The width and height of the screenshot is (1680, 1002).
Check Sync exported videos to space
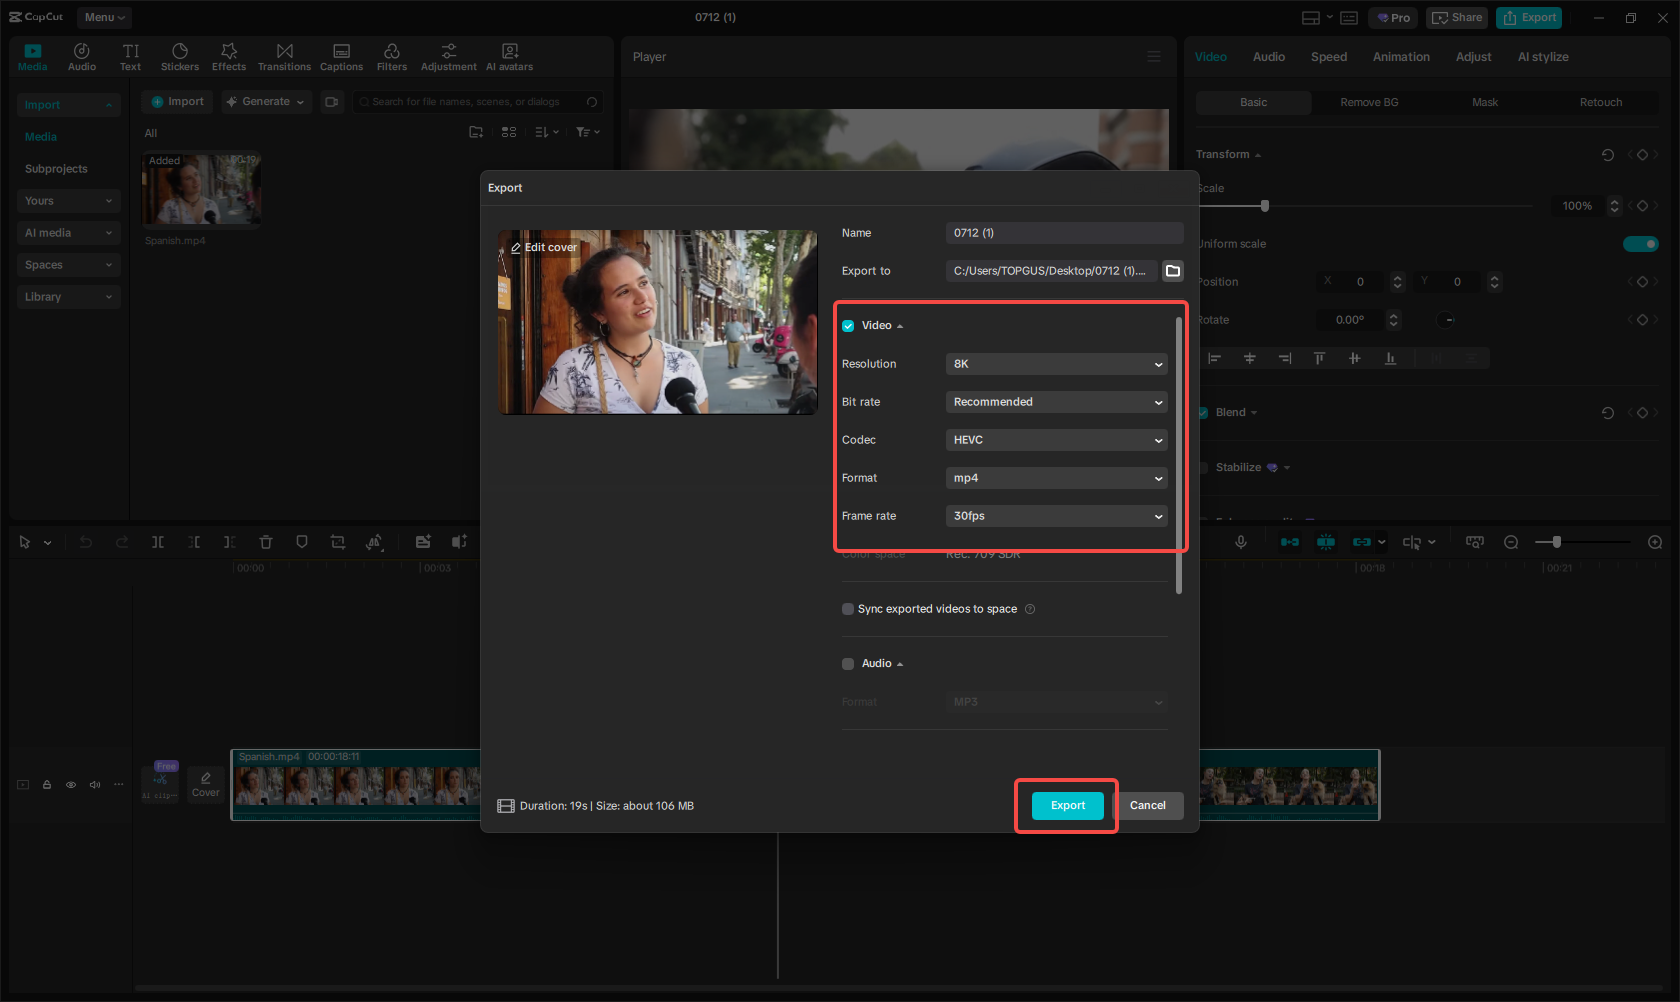pyautogui.click(x=847, y=608)
